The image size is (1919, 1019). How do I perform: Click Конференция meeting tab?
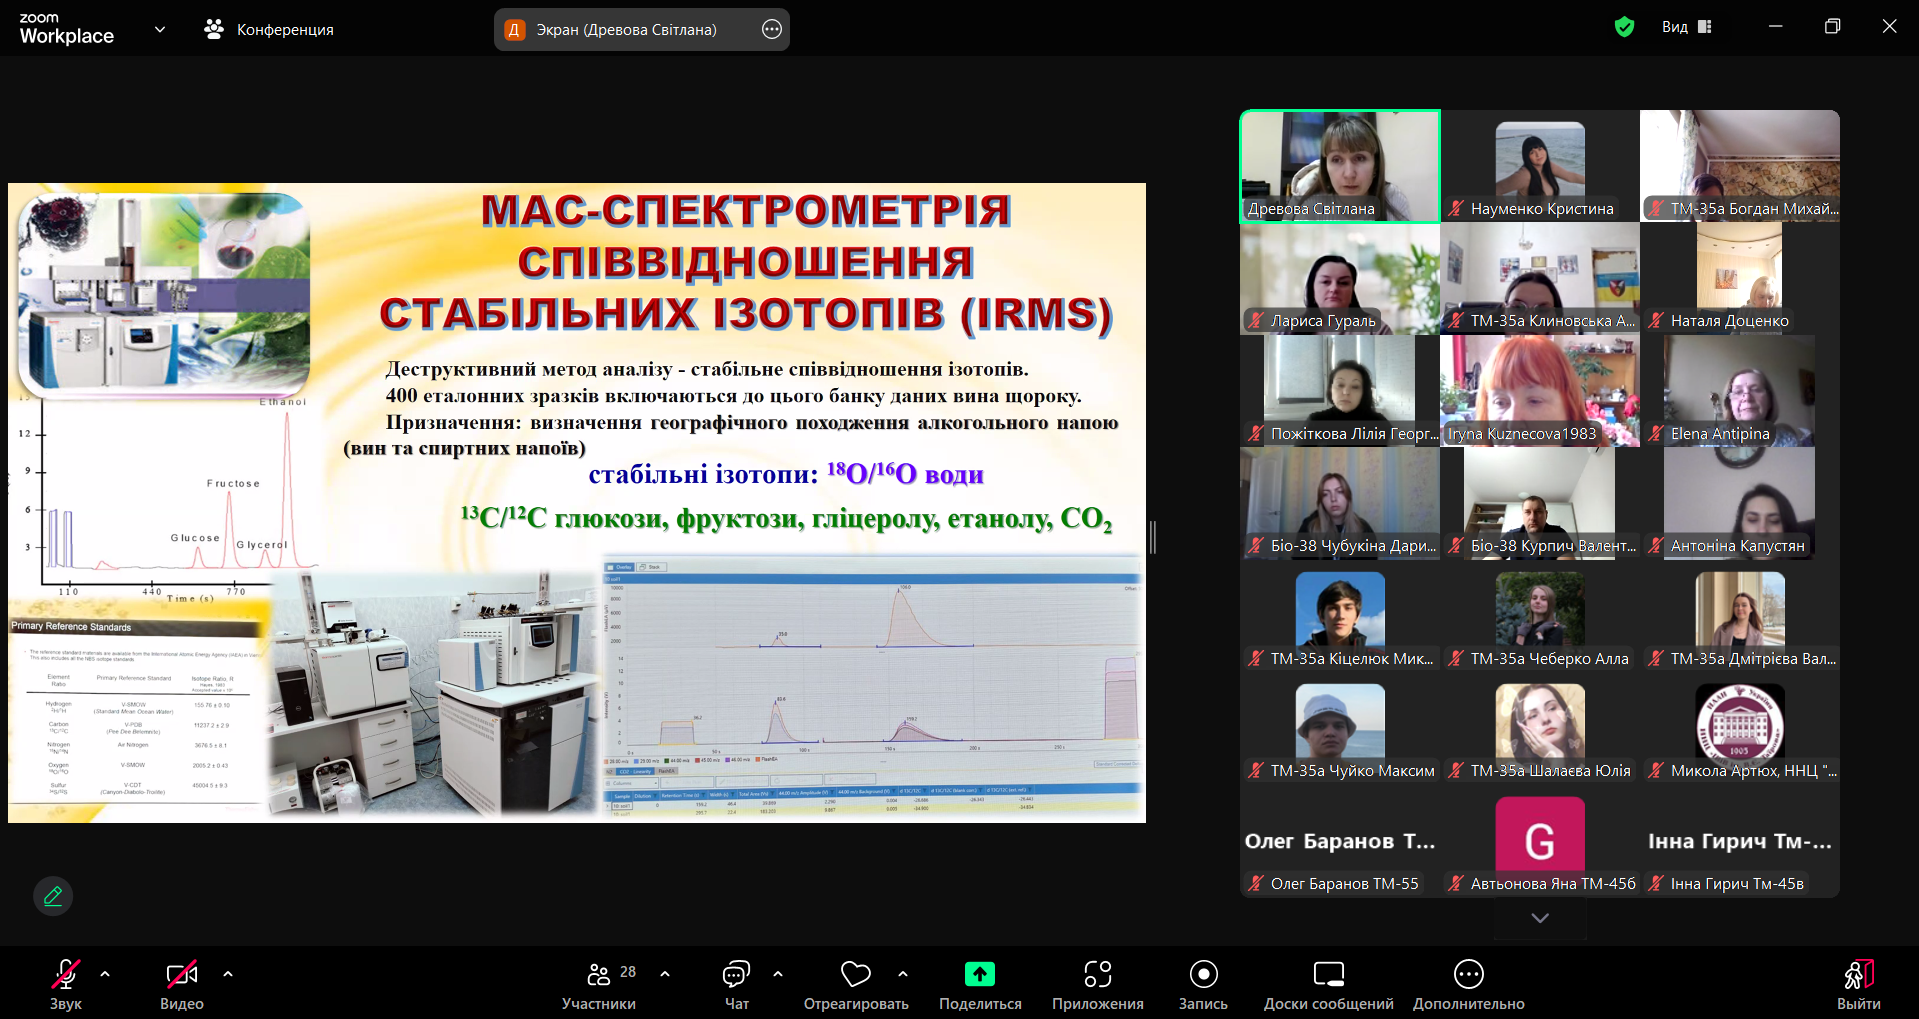pyautogui.click(x=269, y=29)
